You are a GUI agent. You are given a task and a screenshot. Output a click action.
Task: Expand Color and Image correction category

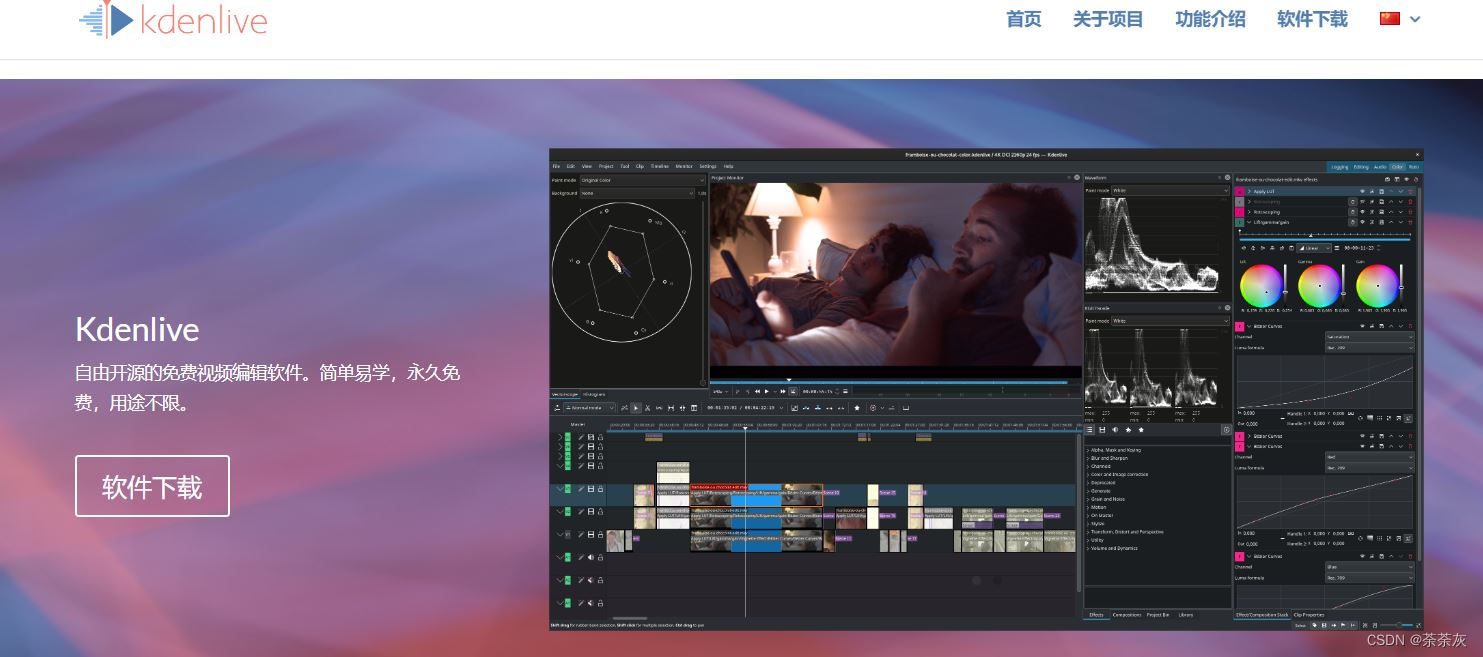(1088, 474)
